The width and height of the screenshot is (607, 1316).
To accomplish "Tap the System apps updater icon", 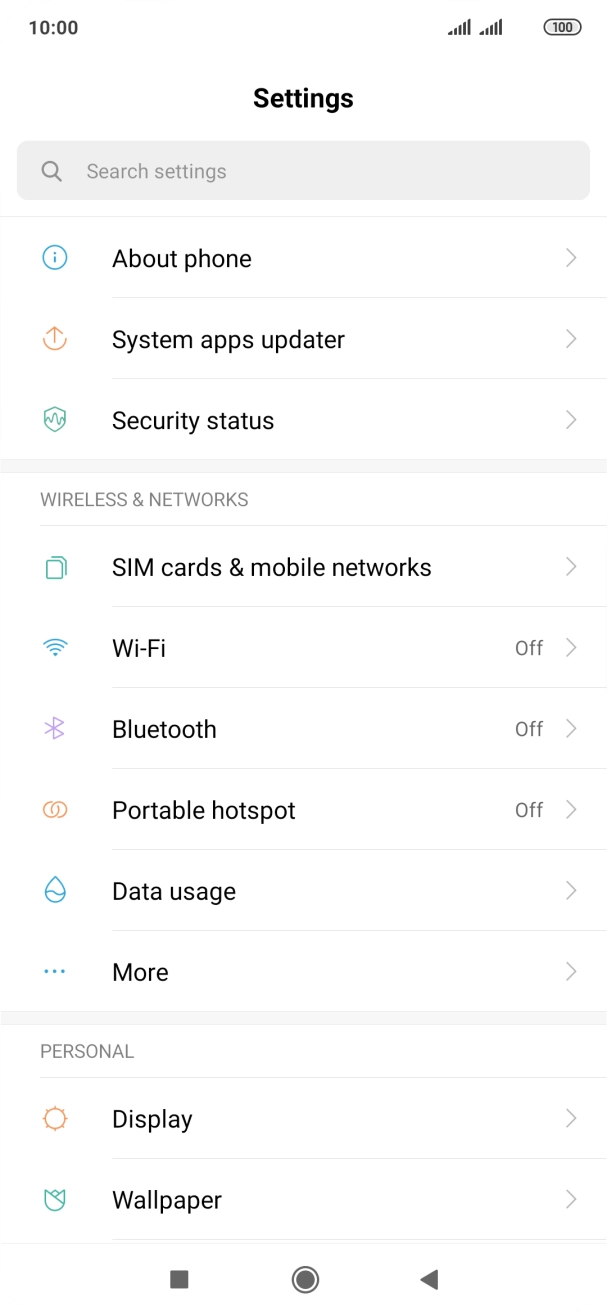I will click(55, 339).
